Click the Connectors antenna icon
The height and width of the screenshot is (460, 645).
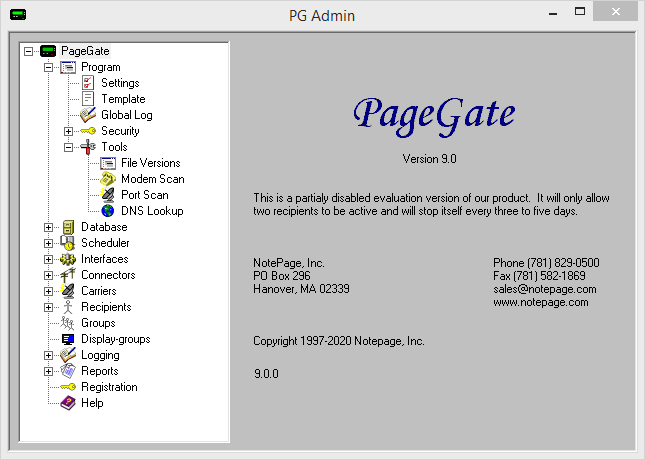tap(68, 275)
